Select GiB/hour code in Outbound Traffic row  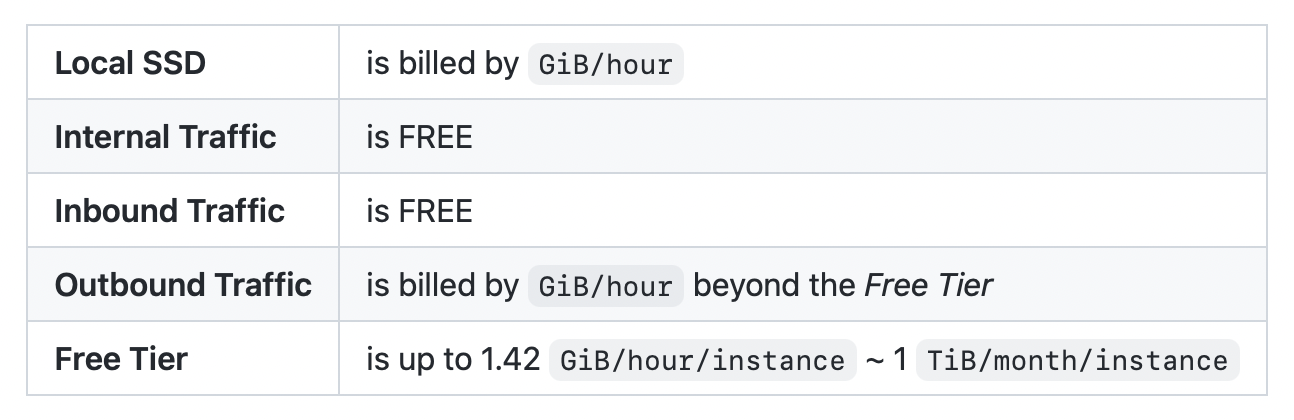(605, 287)
